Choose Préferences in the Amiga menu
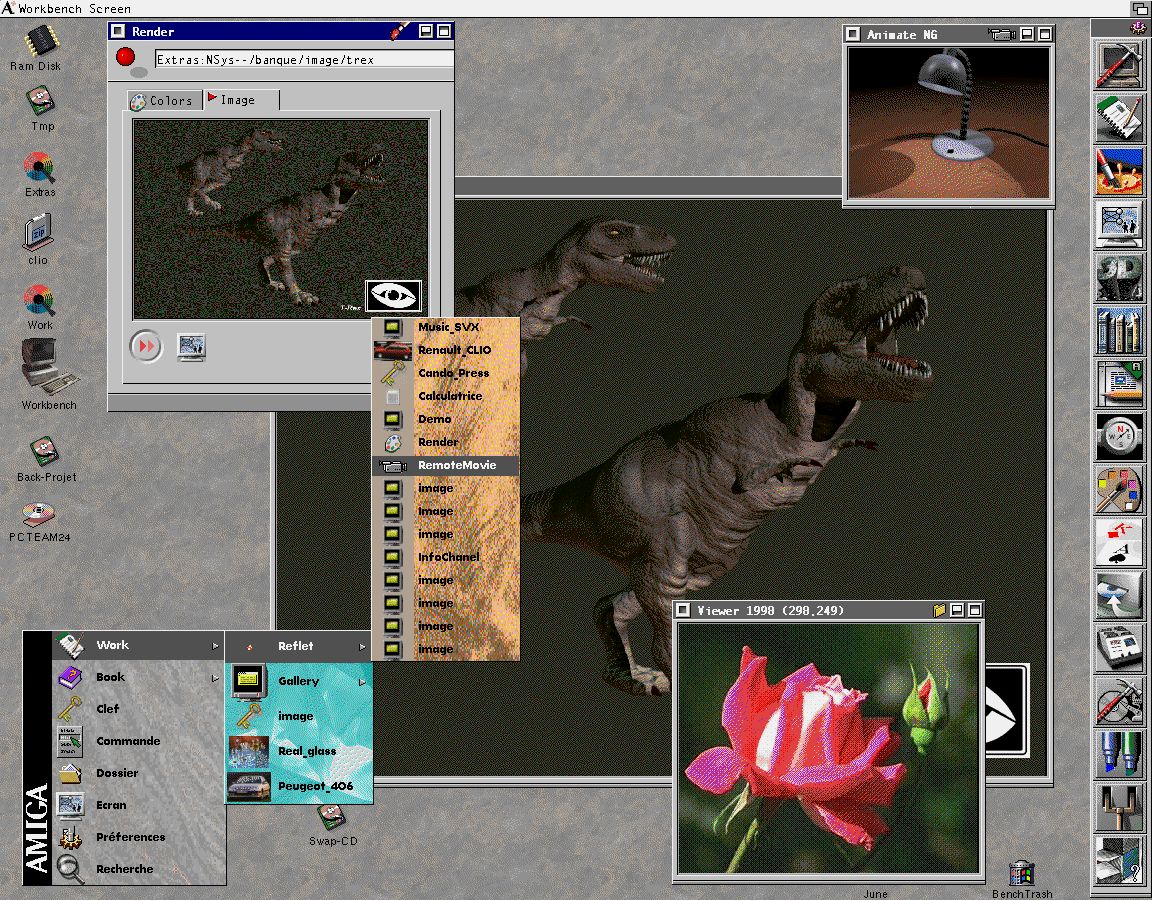Screen dimensions: 1152x900 (130, 837)
